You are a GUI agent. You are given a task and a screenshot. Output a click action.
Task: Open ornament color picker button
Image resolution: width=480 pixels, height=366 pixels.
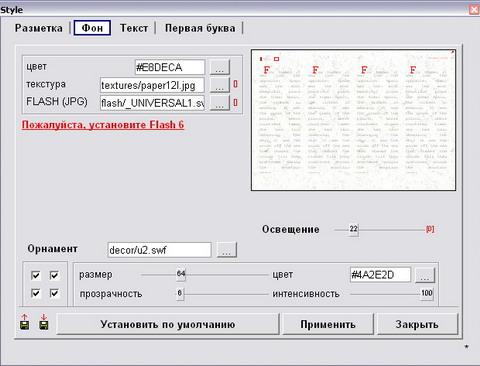point(425,275)
